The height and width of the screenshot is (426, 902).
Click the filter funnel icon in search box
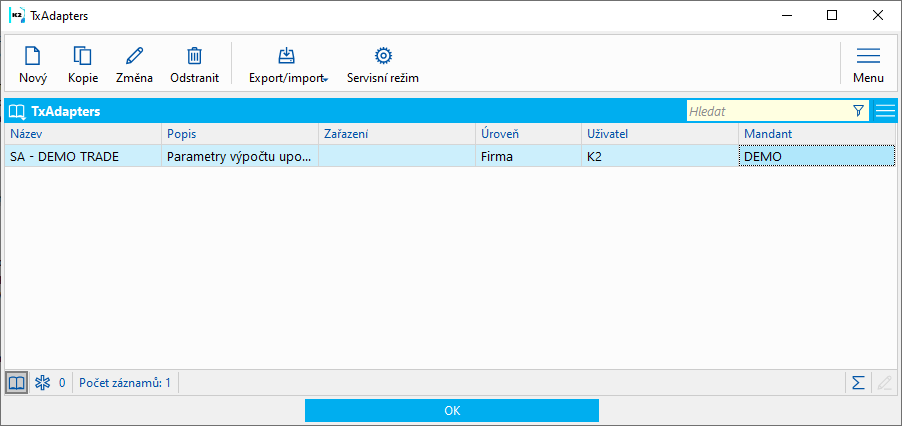coord(858,111)
